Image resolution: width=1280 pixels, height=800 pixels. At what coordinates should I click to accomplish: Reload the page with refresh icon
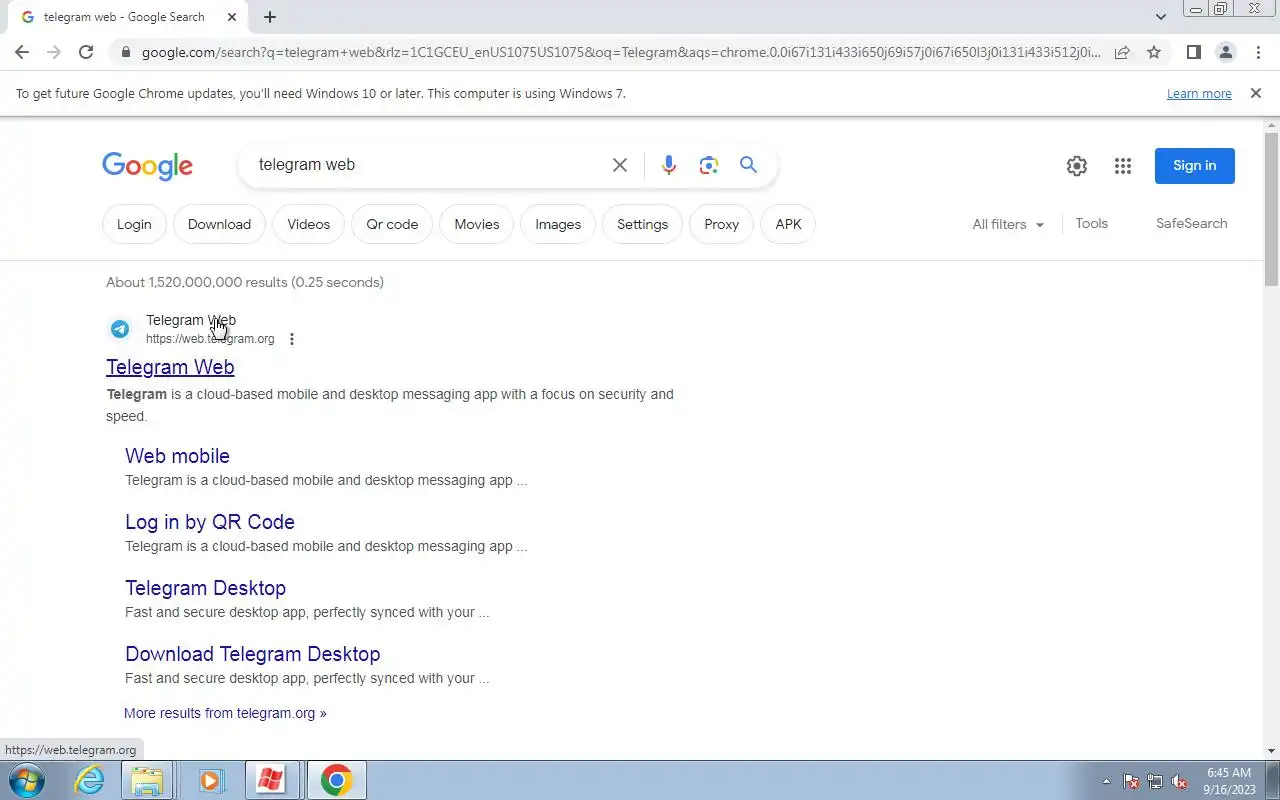(x=86, y=52)
